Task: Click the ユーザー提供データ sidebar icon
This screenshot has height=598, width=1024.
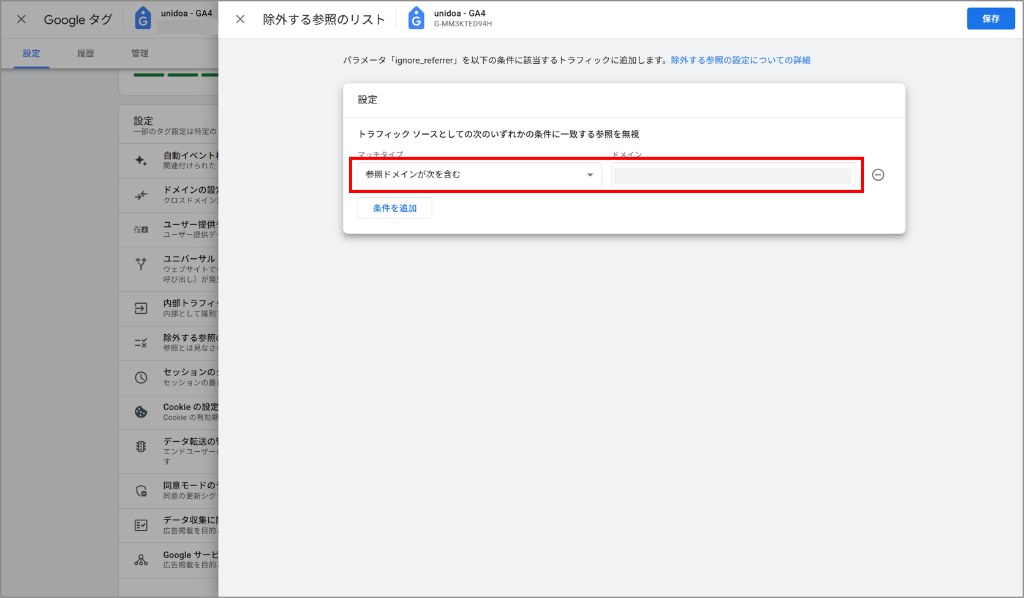Action: [x=140, y=228]
